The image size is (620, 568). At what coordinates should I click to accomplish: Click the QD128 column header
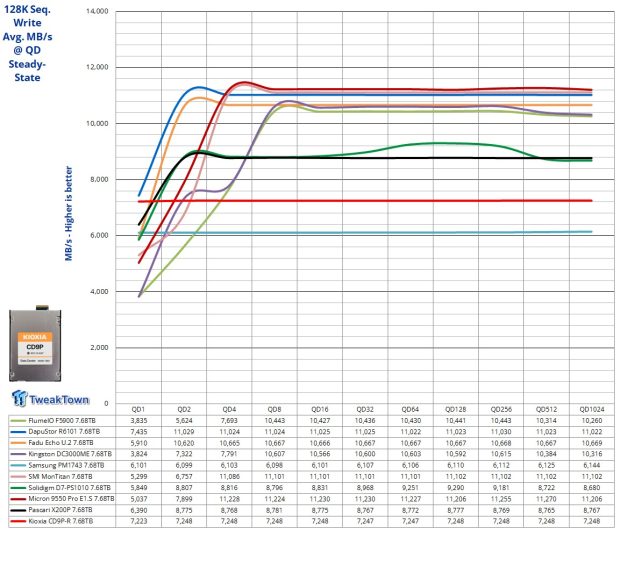(456, 409)
